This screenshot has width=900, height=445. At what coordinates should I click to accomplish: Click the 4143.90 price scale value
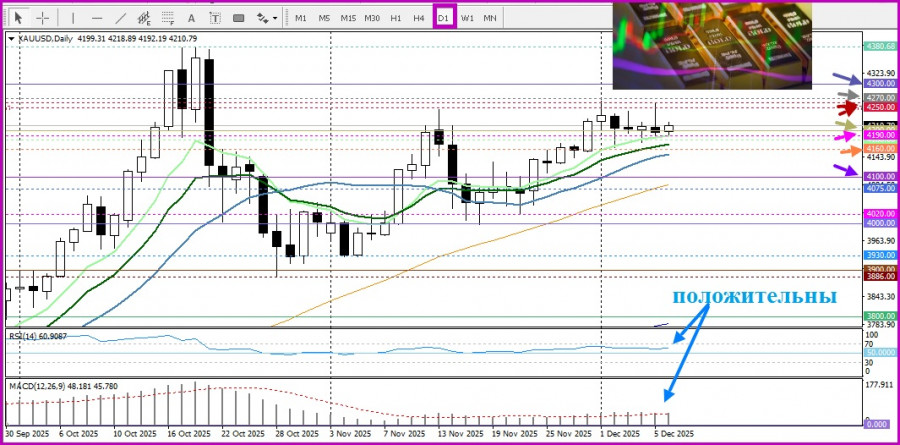(880, 157)
